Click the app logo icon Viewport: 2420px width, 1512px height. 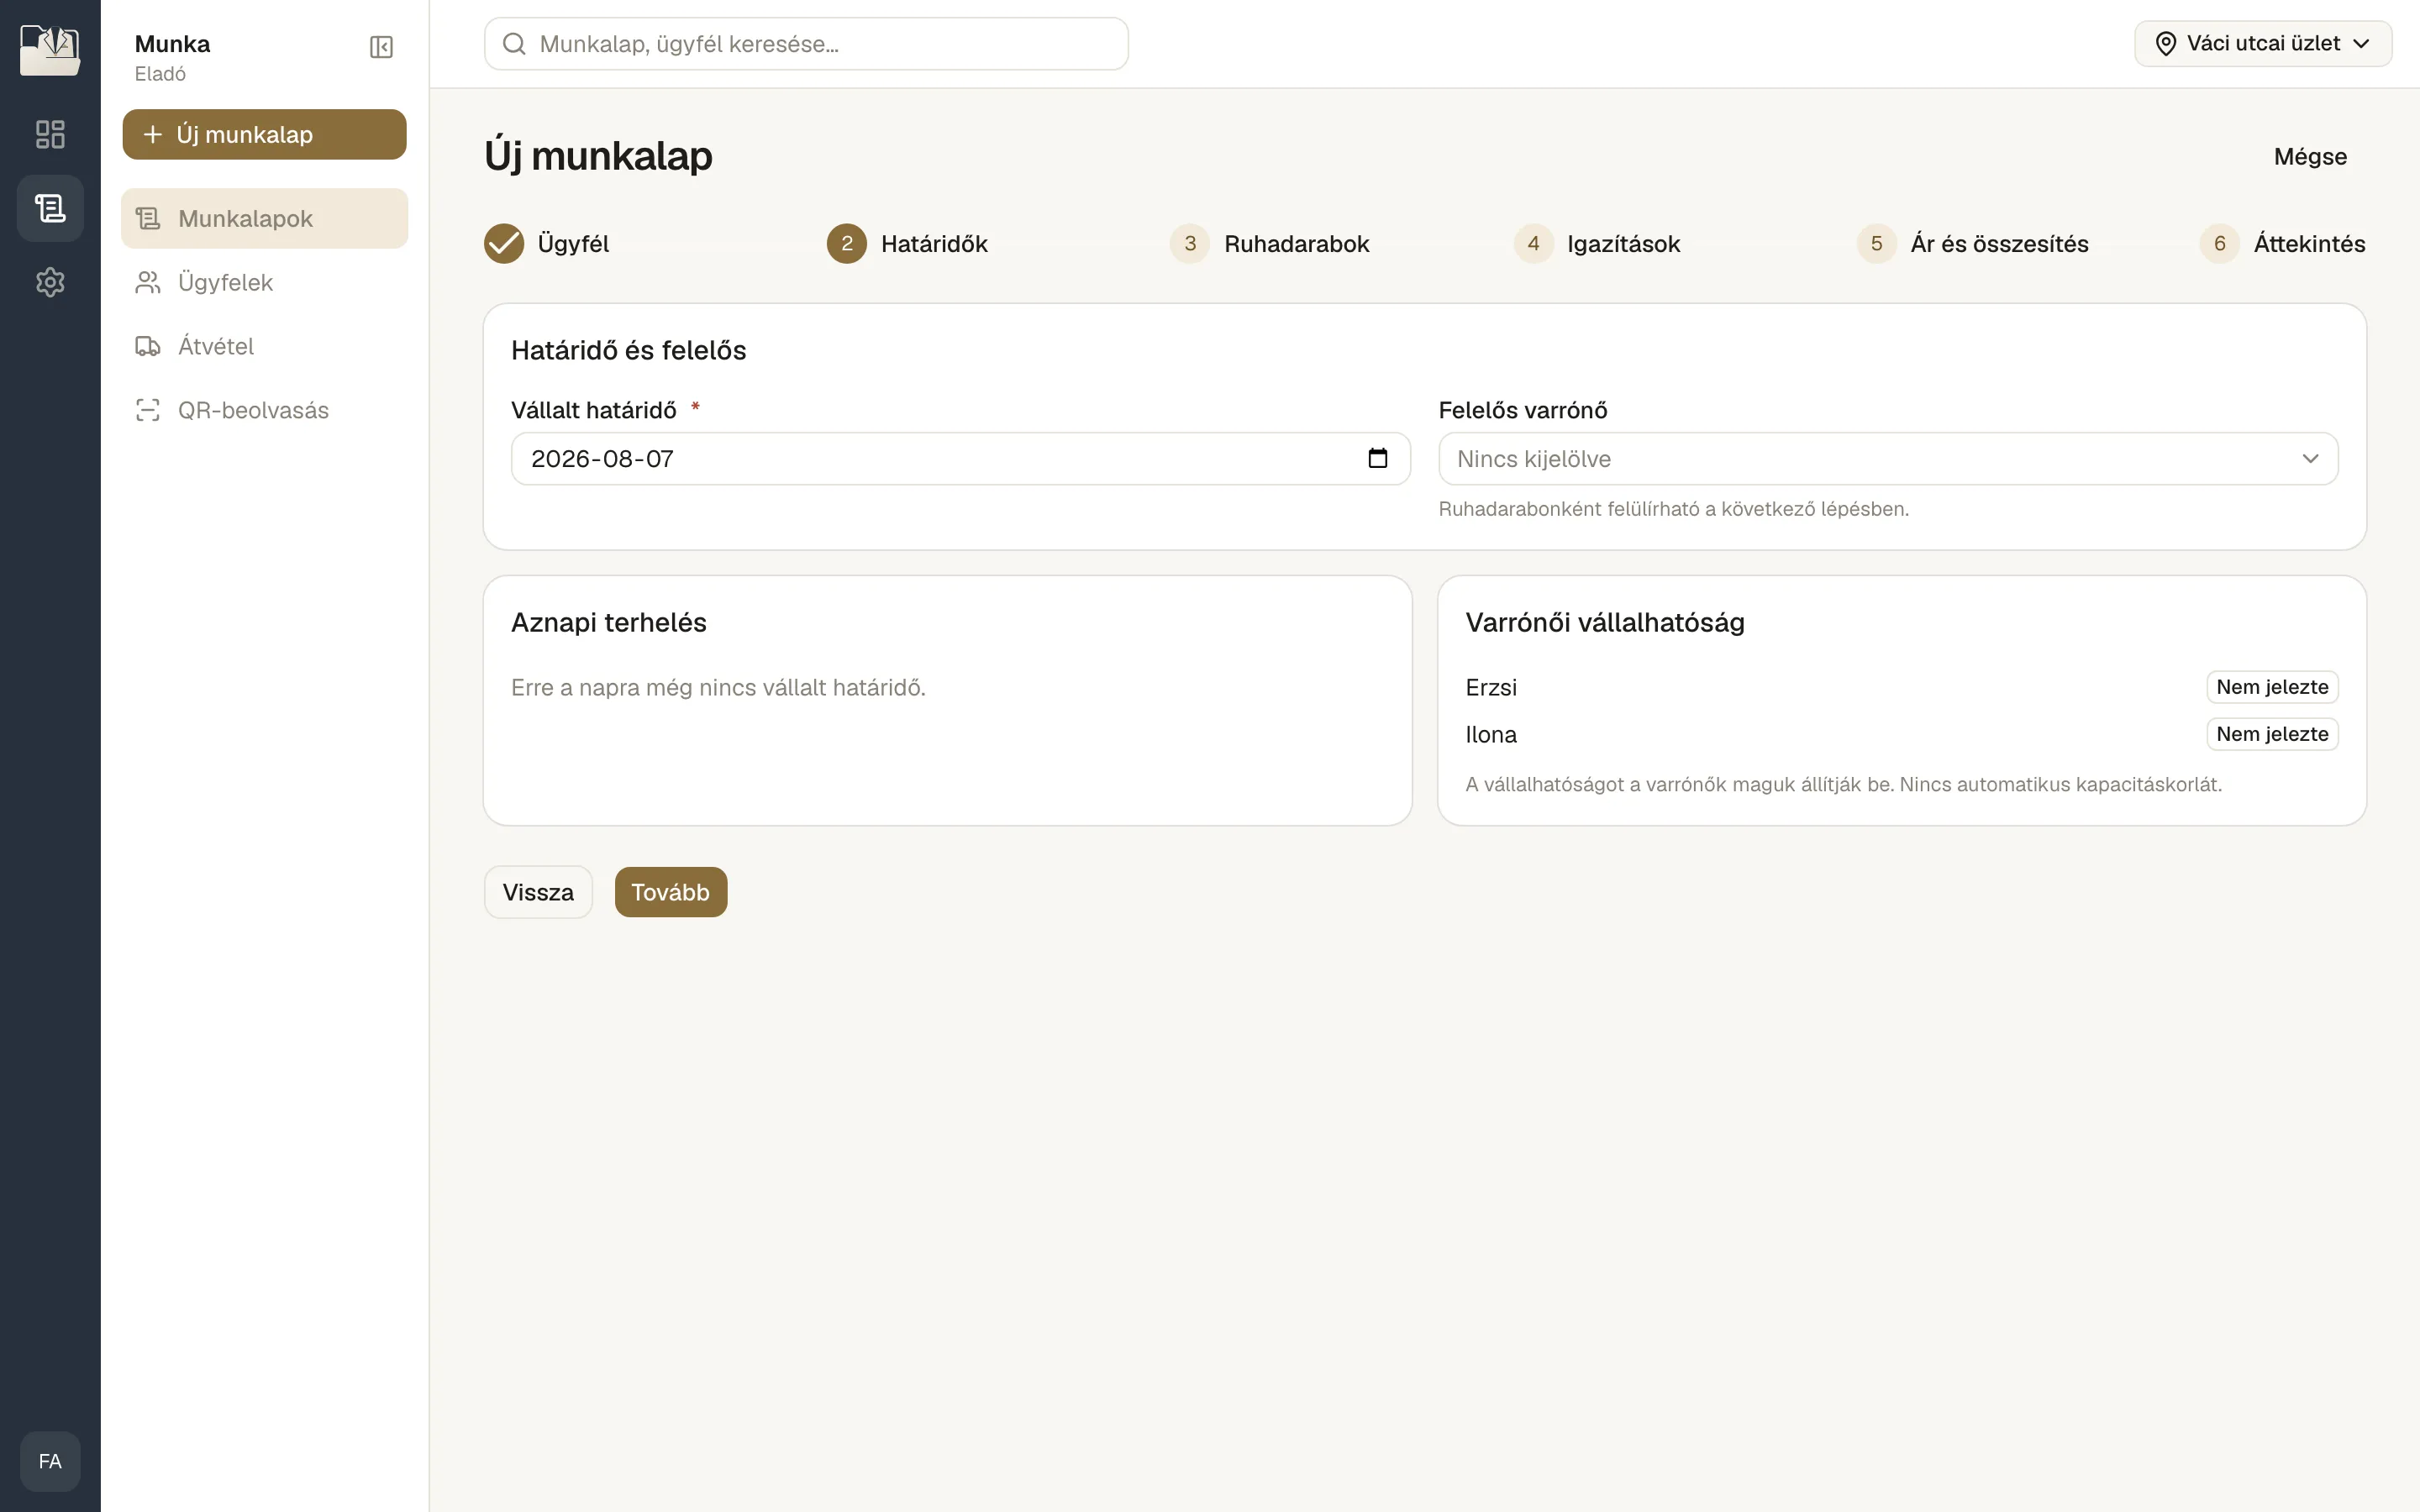tap(50, 50)
